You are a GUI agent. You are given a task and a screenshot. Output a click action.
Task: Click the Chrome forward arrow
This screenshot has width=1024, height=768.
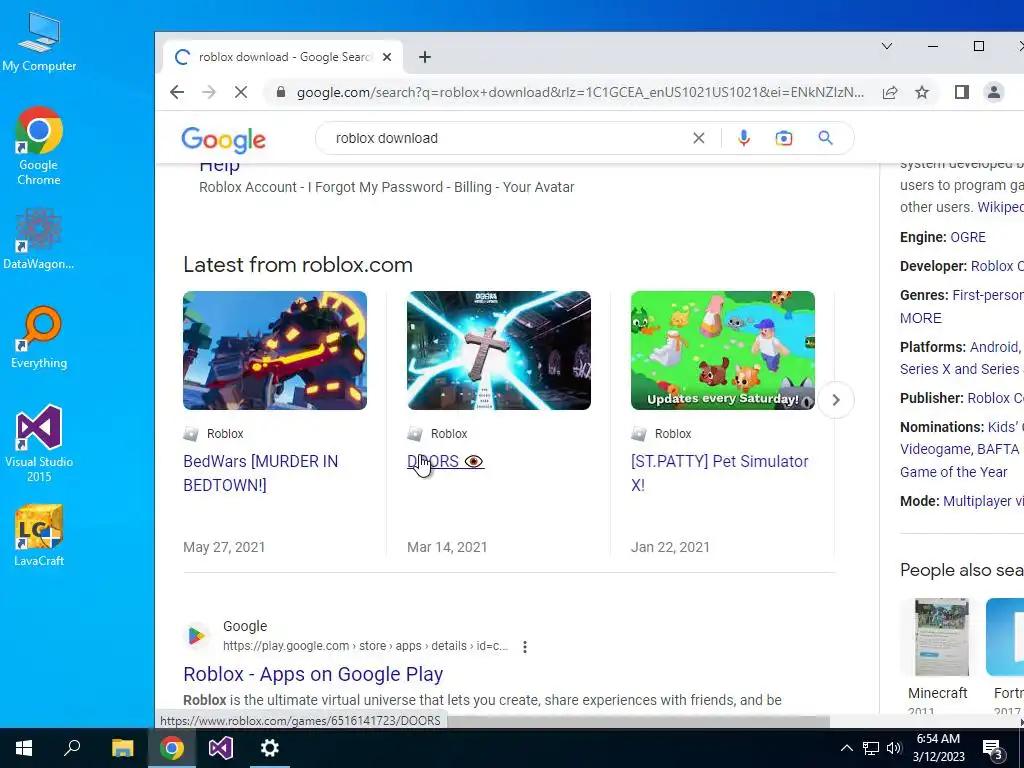click(x=209, y=92)
